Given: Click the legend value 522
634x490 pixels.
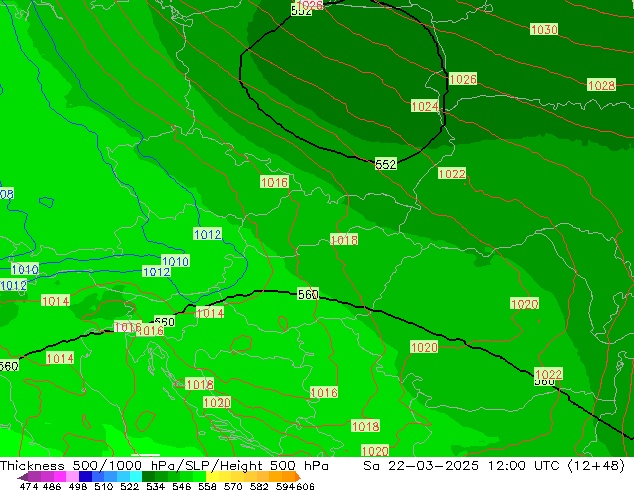Looking at the screenshot, I should click(129, 486).
